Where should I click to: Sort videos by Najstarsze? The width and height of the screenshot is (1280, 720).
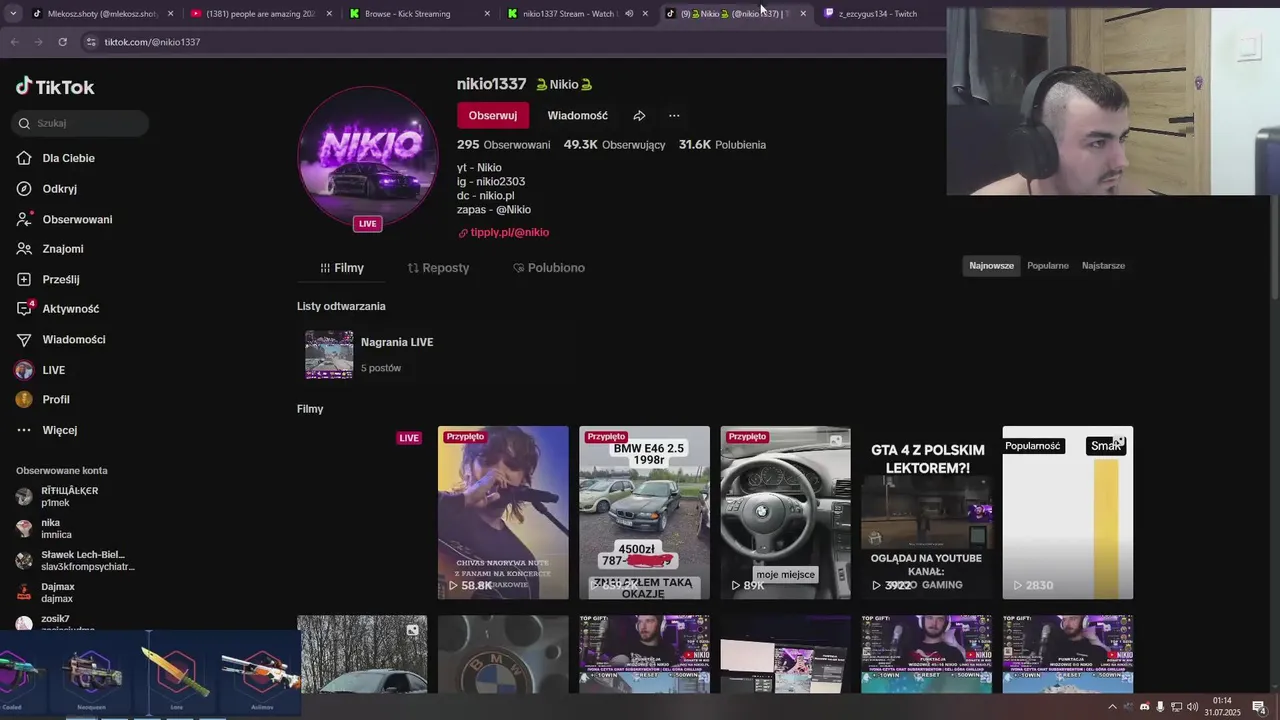point(1103,266)
